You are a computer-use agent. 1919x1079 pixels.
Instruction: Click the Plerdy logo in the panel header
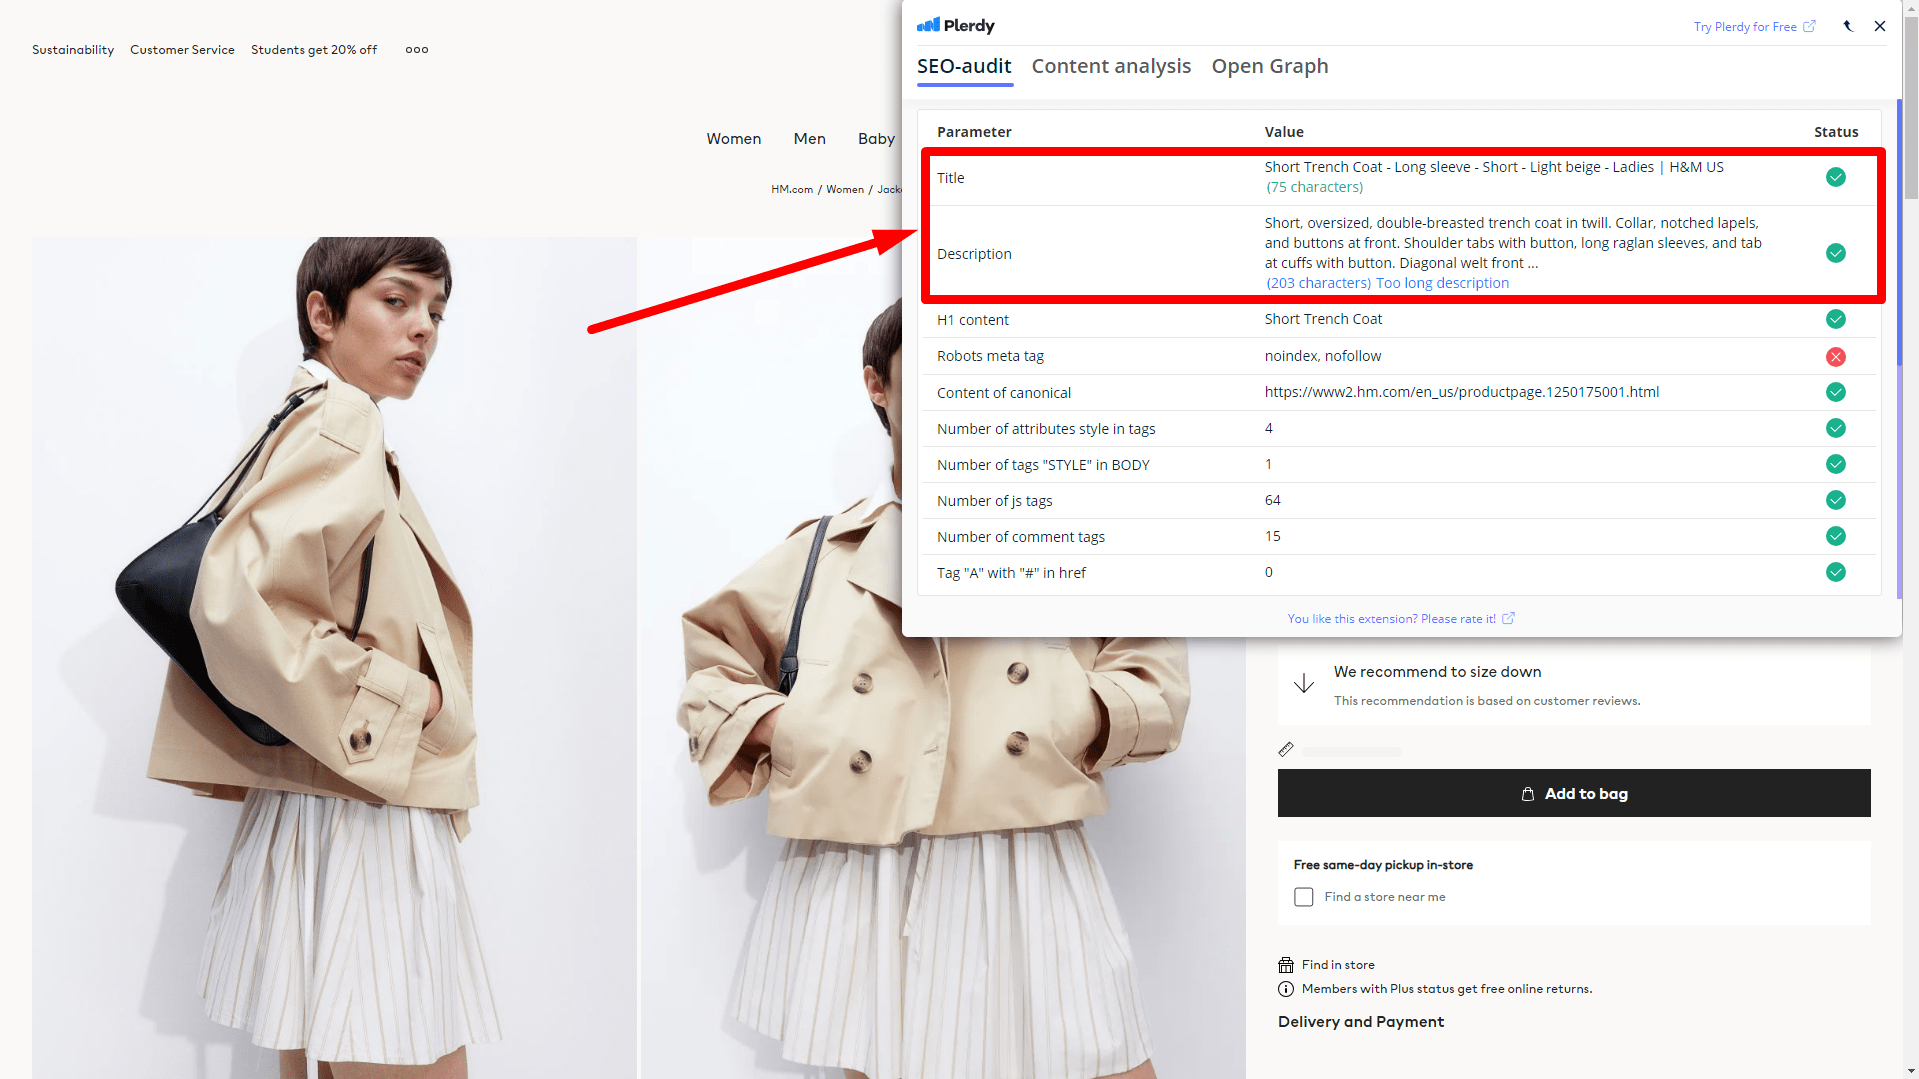click(x=955, y=26)
